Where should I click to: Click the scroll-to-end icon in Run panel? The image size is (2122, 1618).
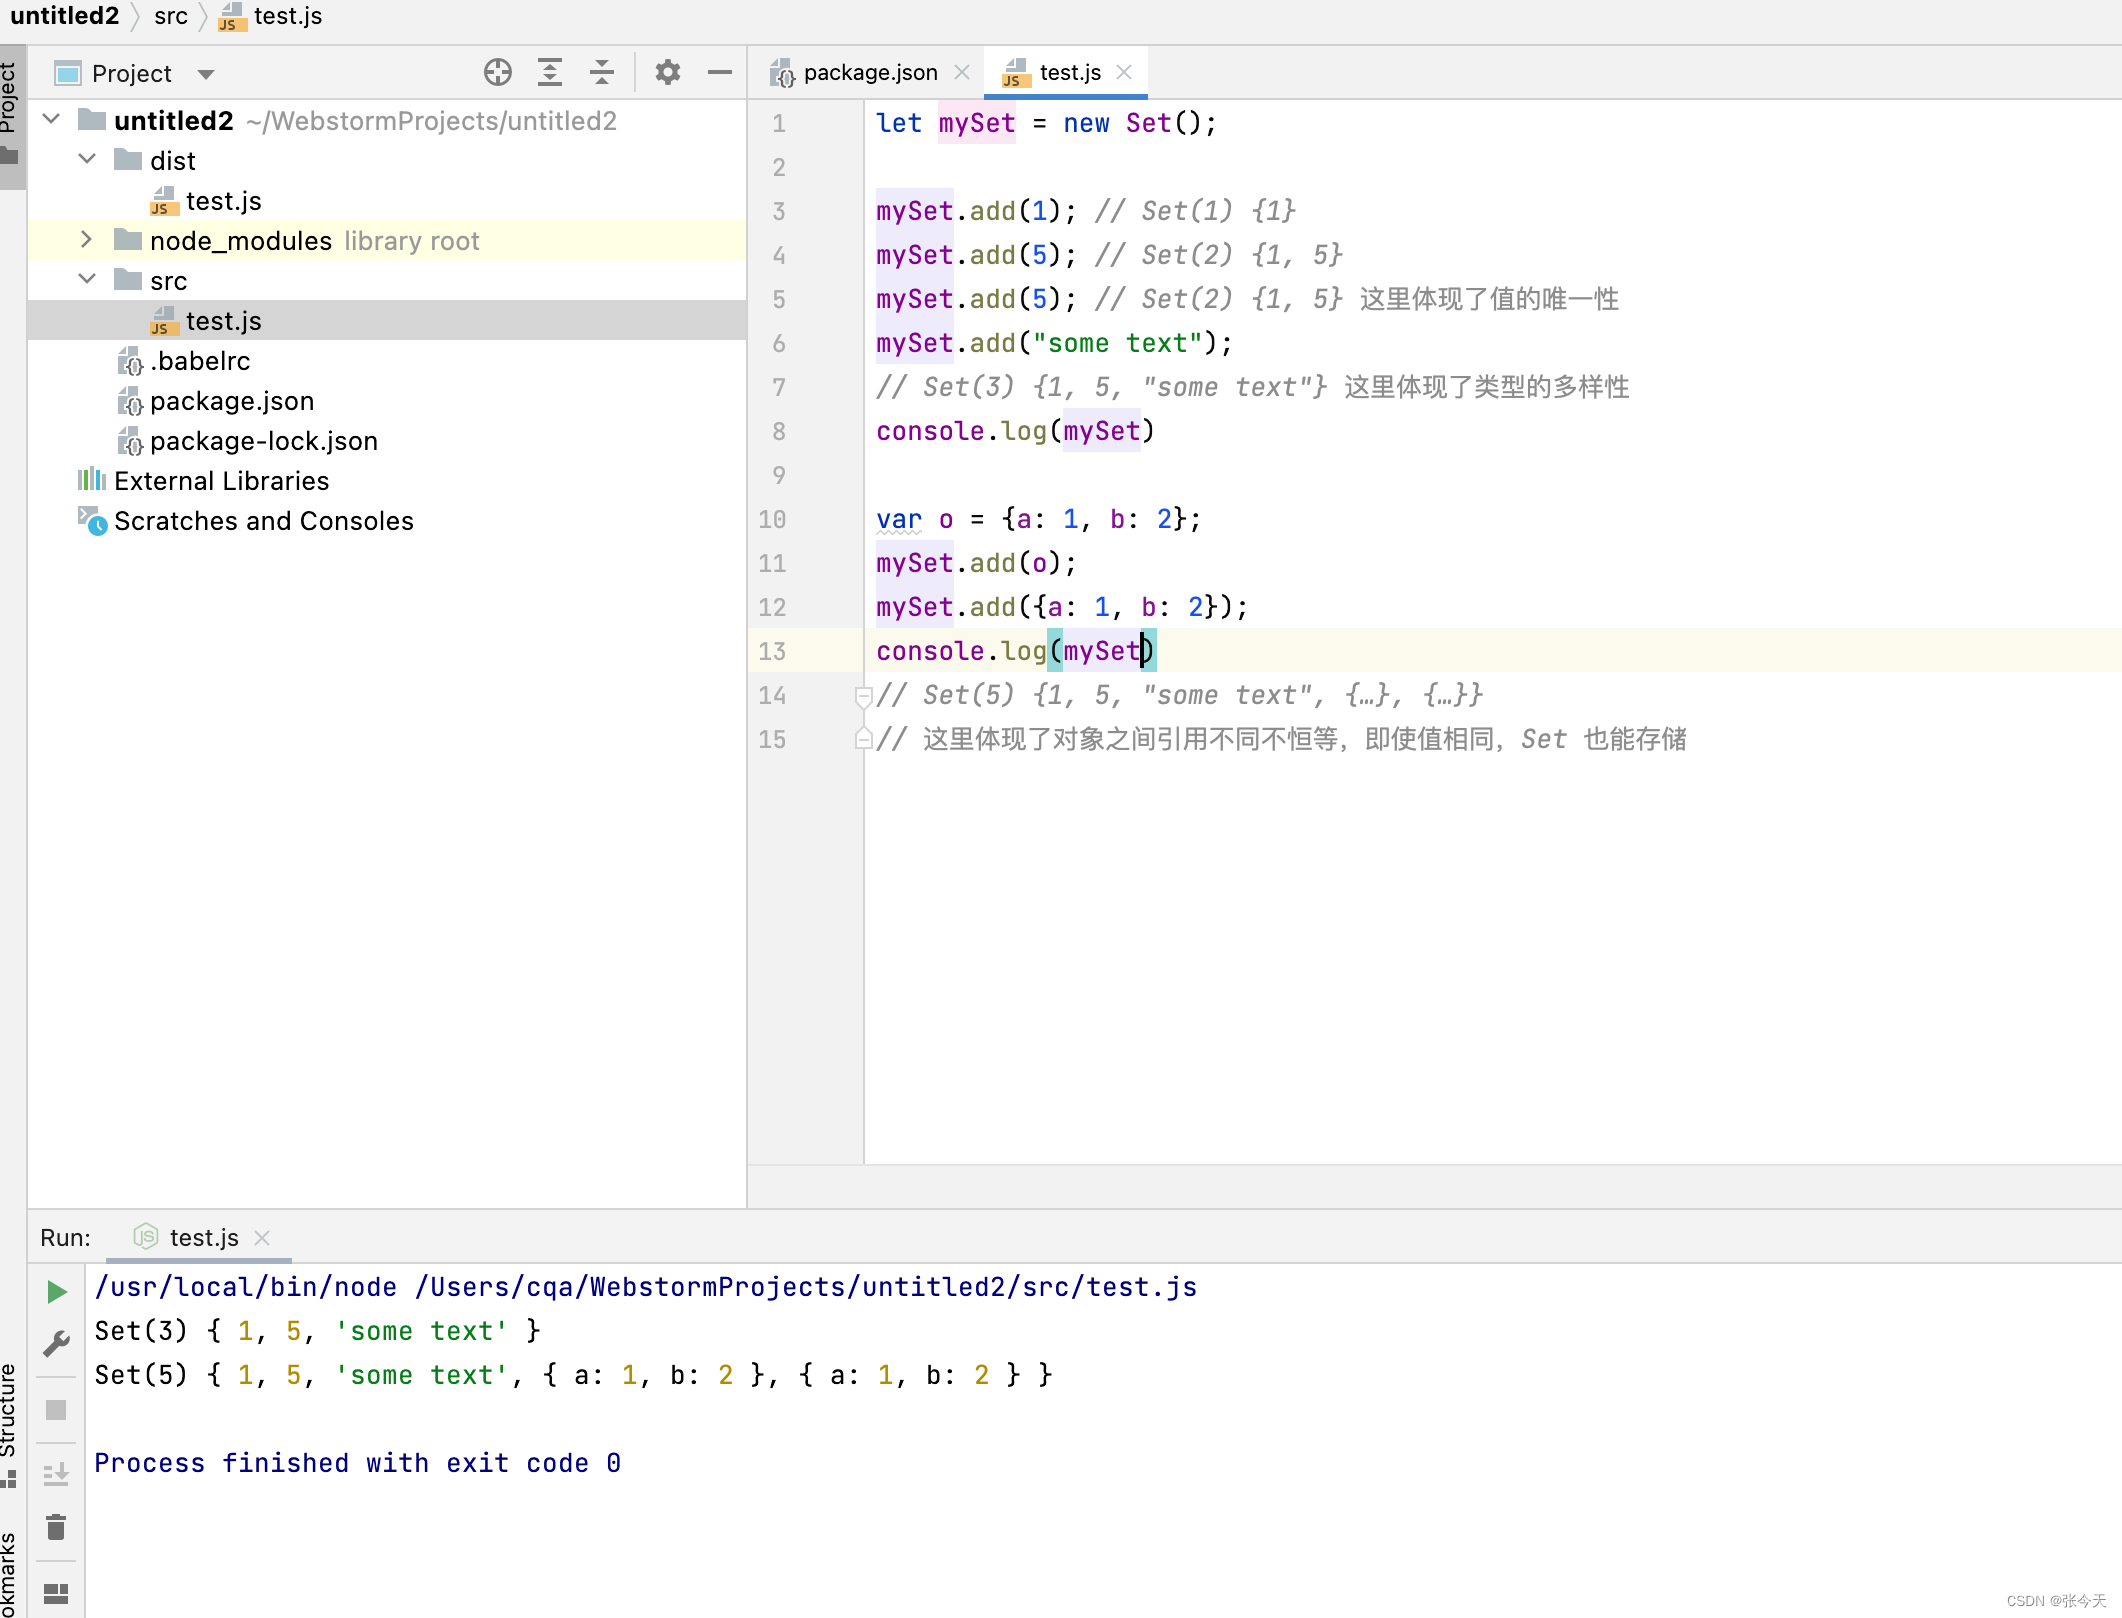pos(56,1474)
